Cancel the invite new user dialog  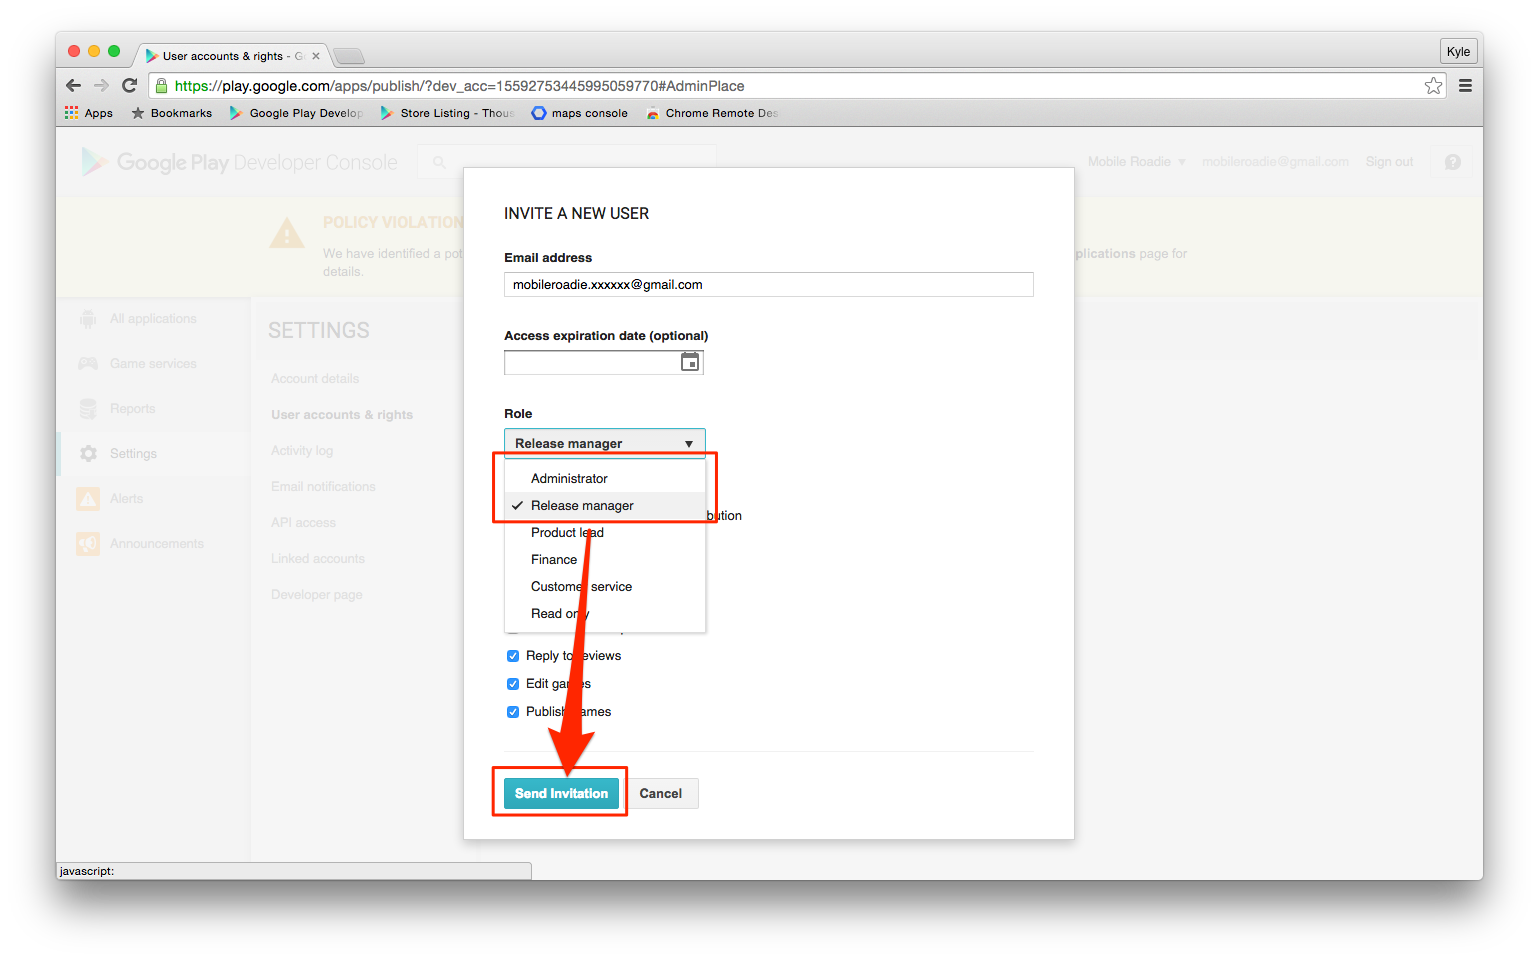coord(660,793)
